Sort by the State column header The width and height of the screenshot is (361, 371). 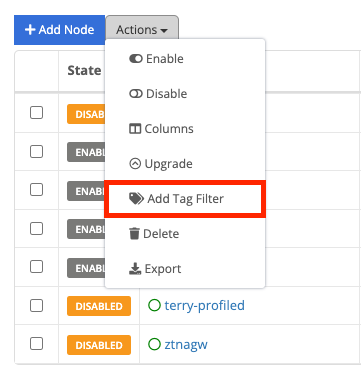(x=84, y=71)
